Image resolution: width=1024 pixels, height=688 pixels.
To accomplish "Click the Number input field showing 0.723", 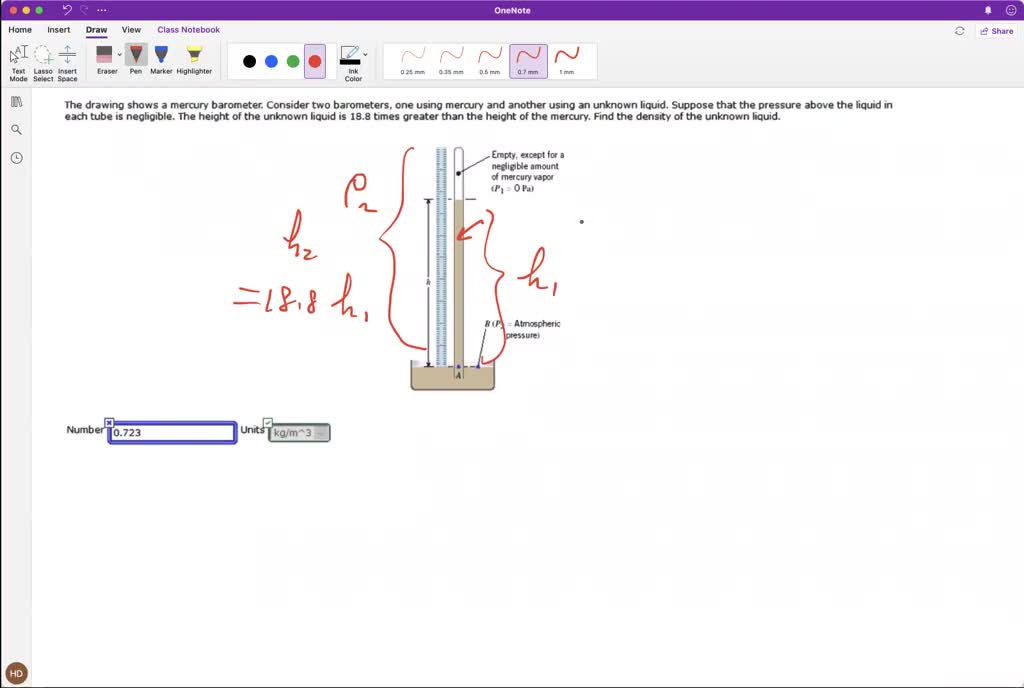I will pyautogui.click(x=172, y=433).
